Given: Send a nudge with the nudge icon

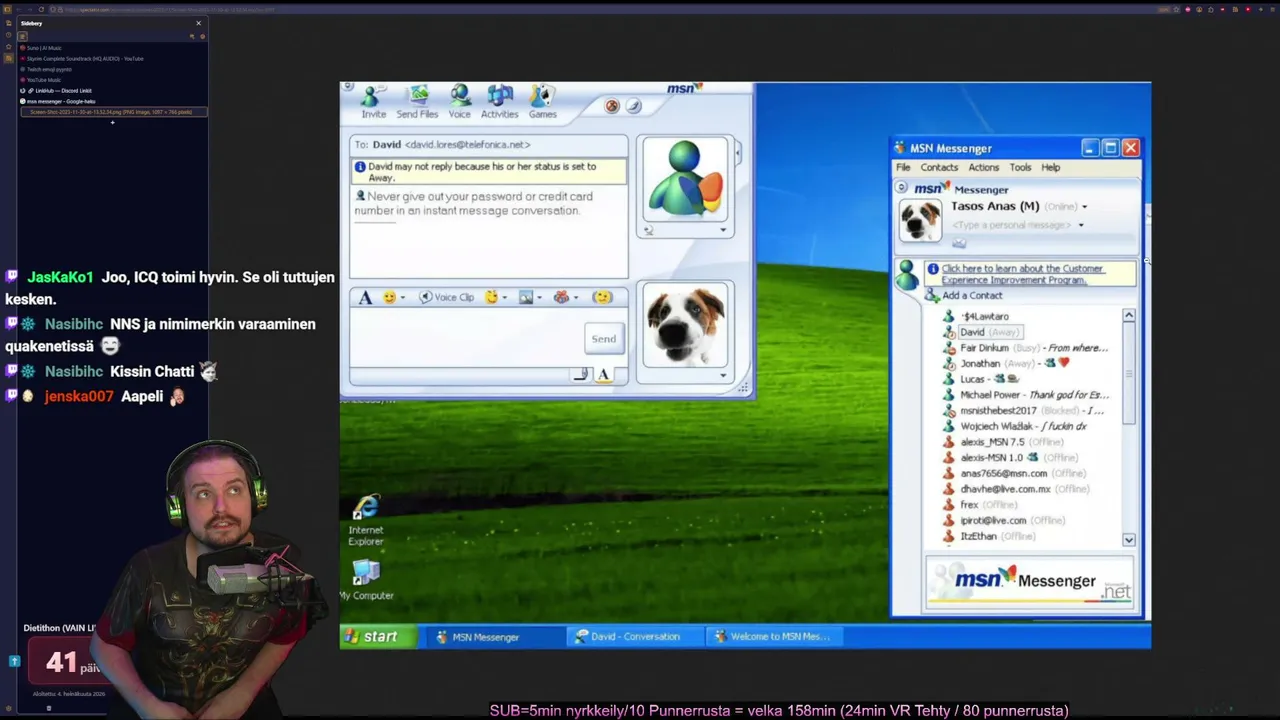Looking at the screenshot, I should [x=601, y=297].
